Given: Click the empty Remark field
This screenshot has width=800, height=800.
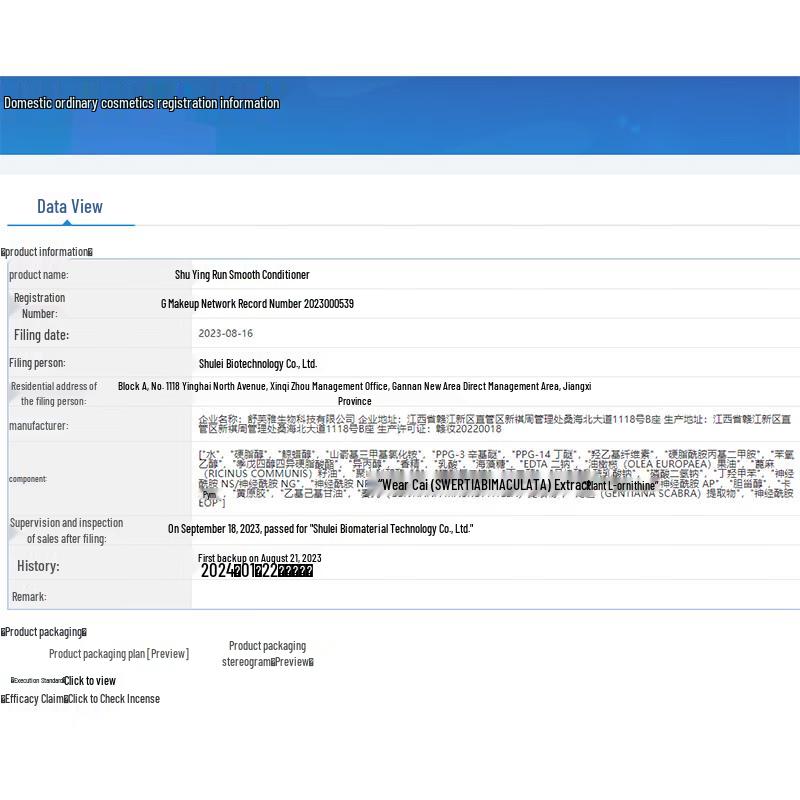Looking at the screenshot, I should [x=494, y=597].
